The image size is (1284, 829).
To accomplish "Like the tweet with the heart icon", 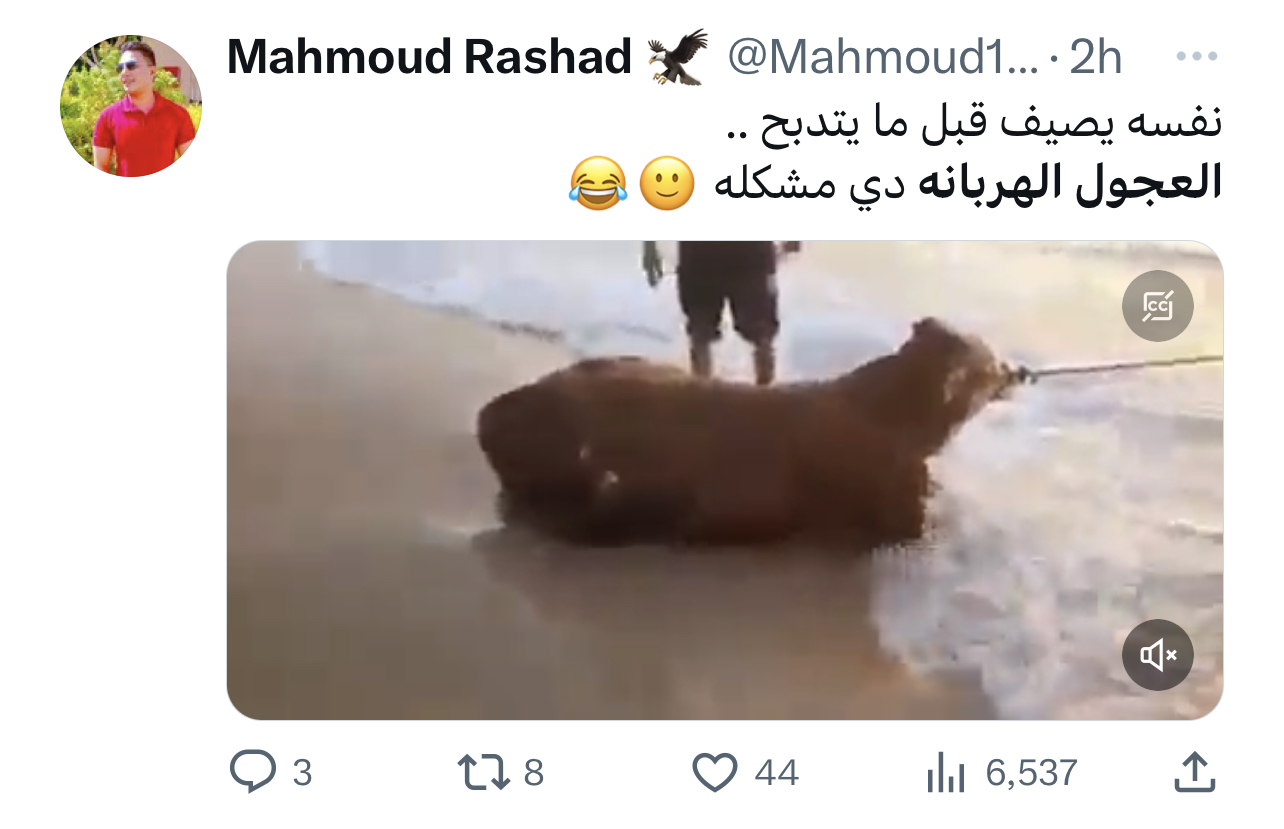I will click(x=715, y=773).
